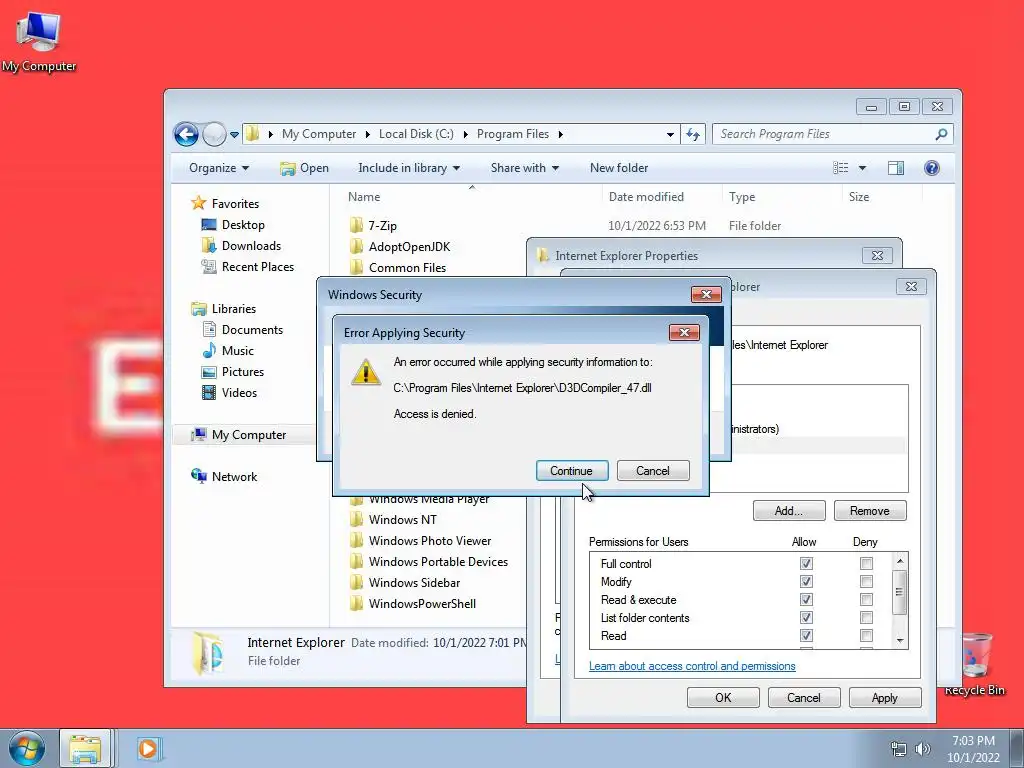Open Explorer help question-mark icon
This screenshot has width=1024, height=768.
[932, 168]
